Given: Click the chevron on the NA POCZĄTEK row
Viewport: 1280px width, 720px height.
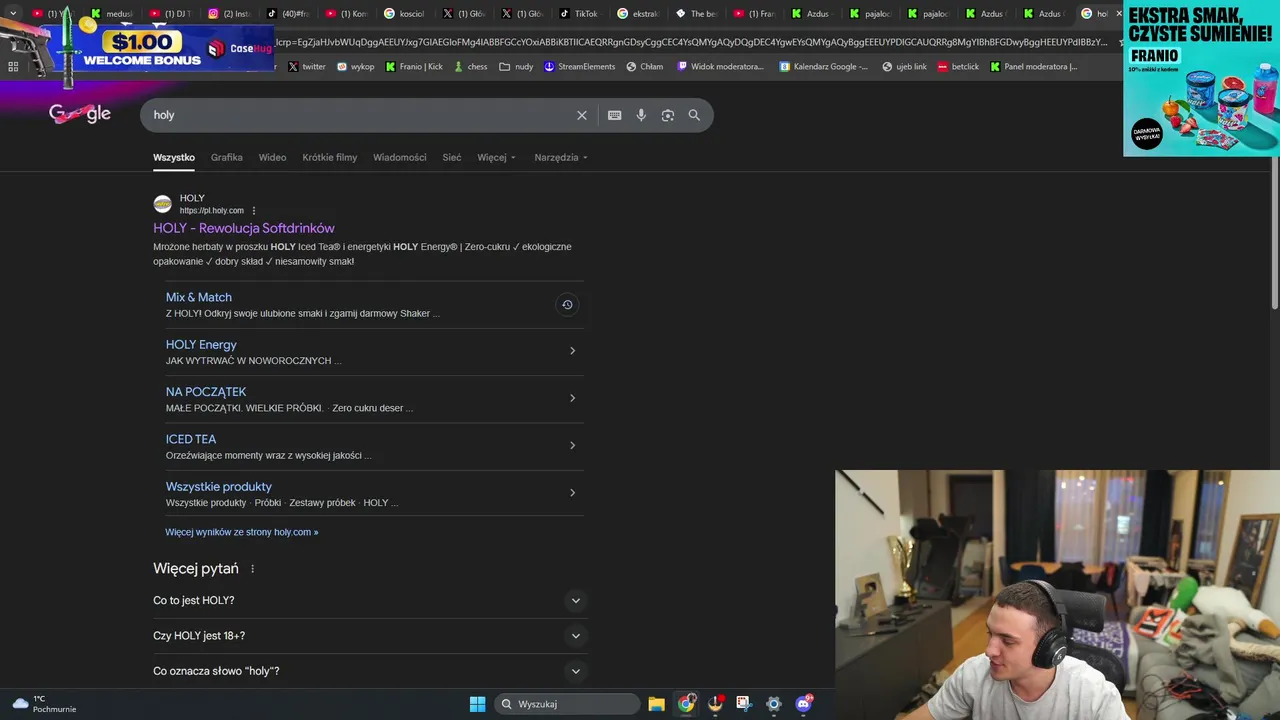Looking at the screenshot, I should (x=572, y=398).
